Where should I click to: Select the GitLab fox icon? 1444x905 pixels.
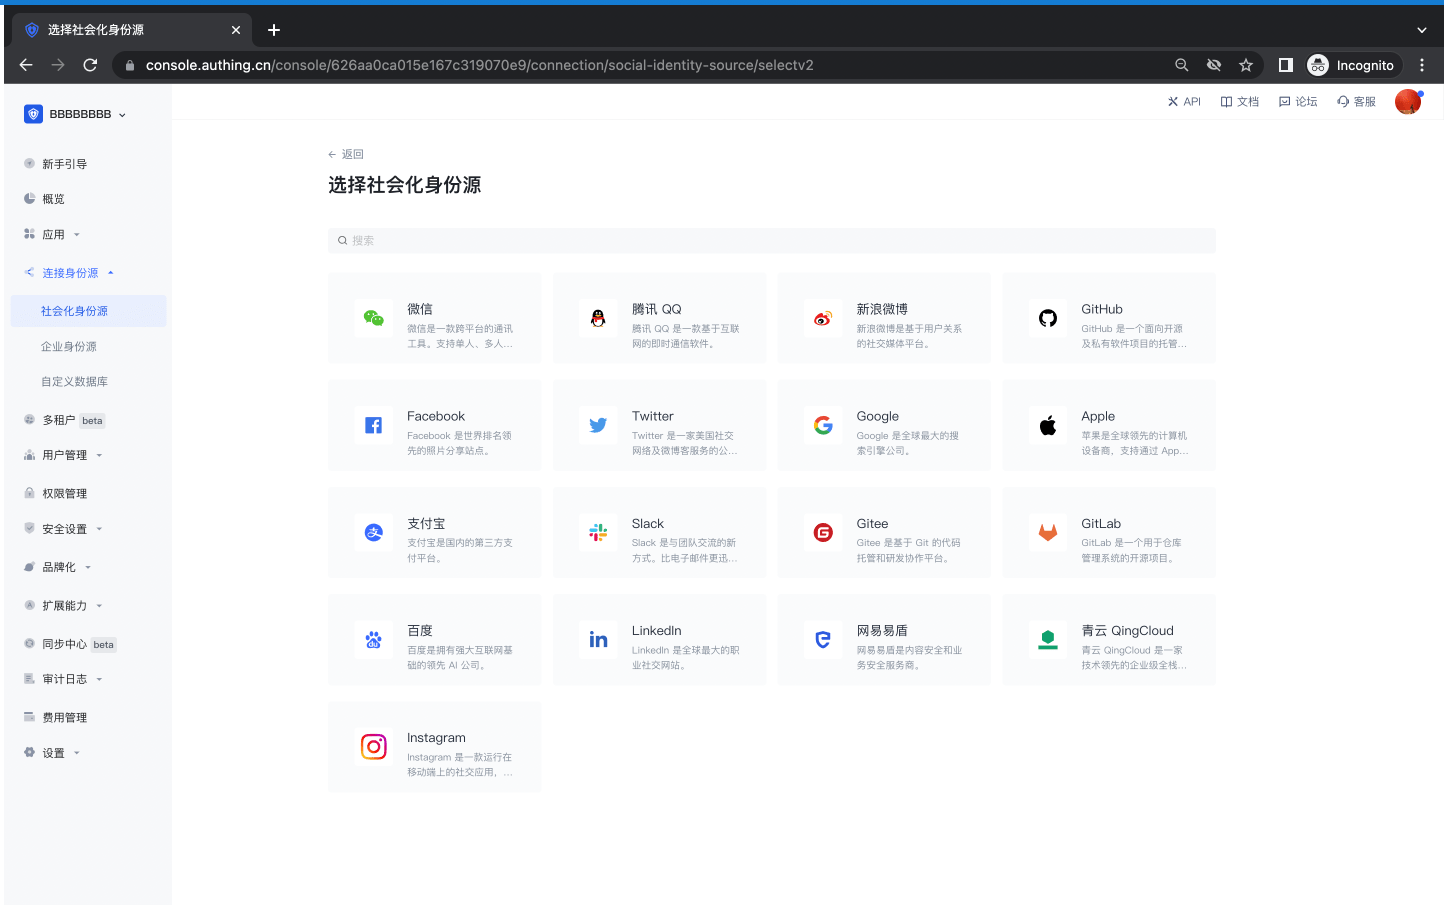[x=1047, y=533]
